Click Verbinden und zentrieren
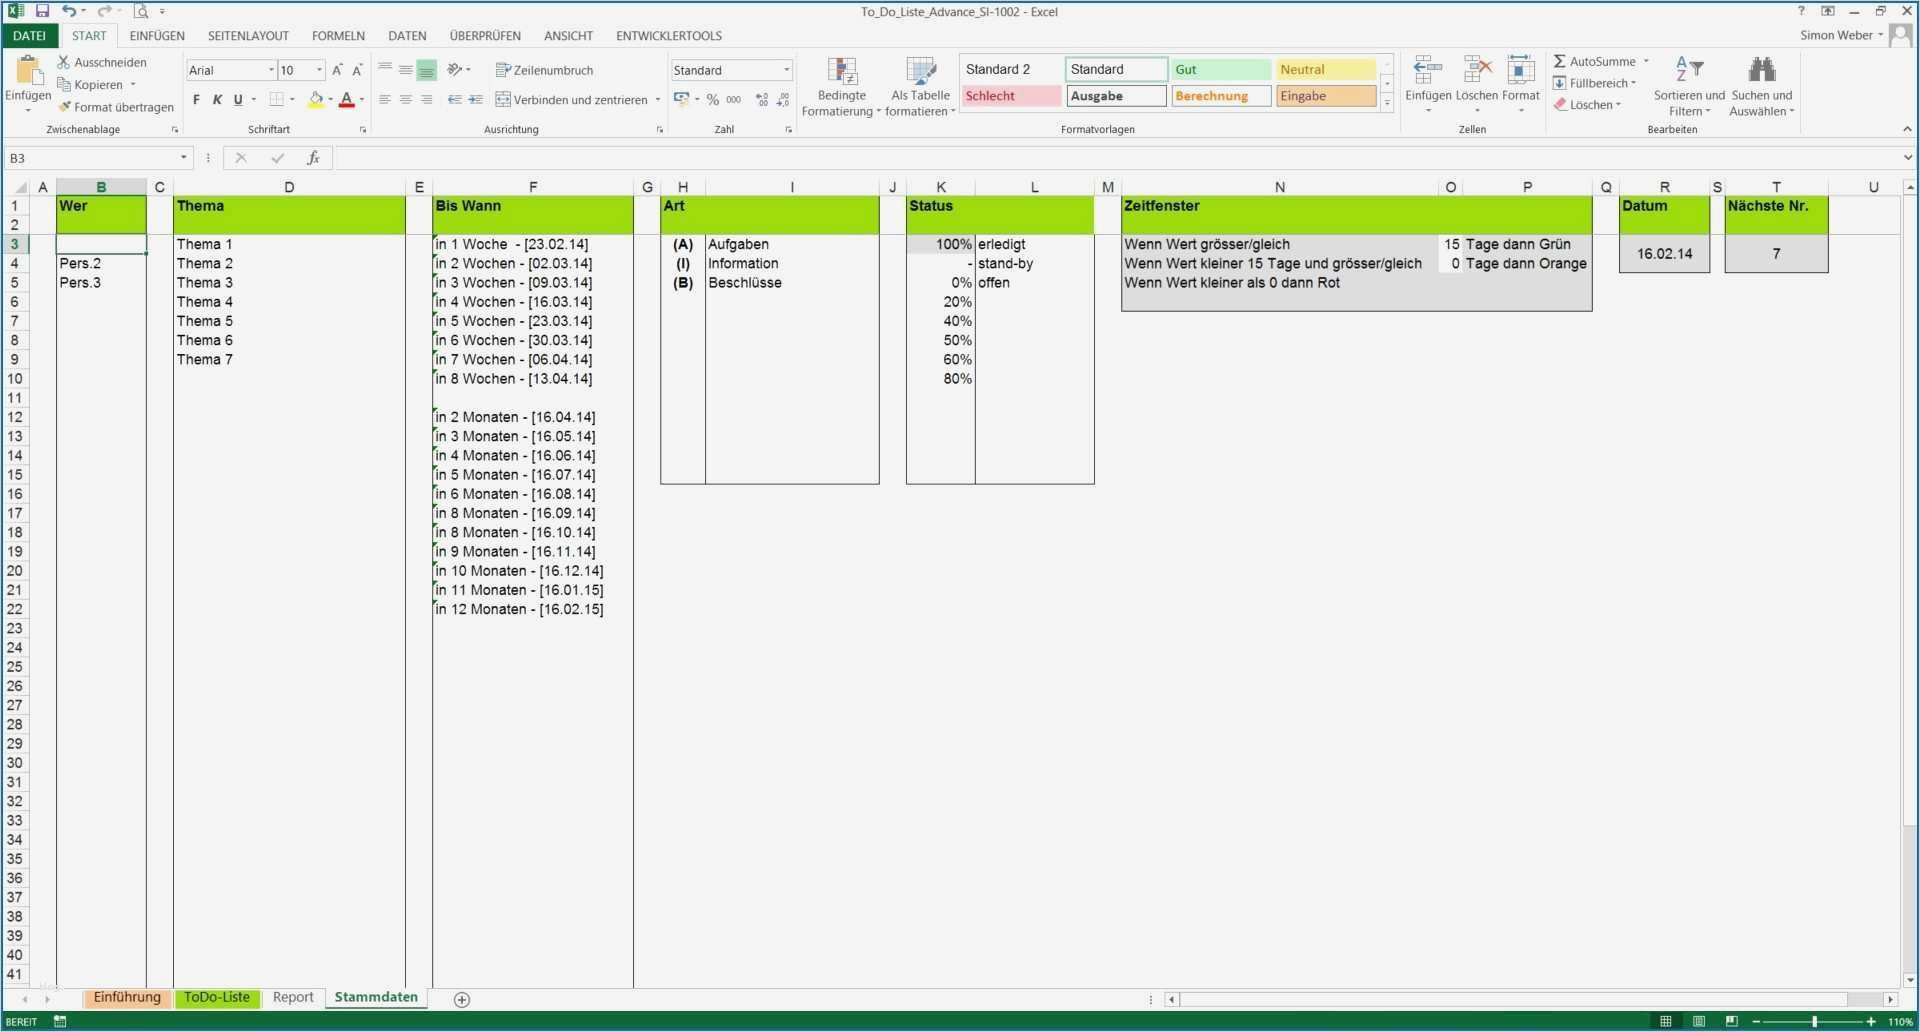 570,99
